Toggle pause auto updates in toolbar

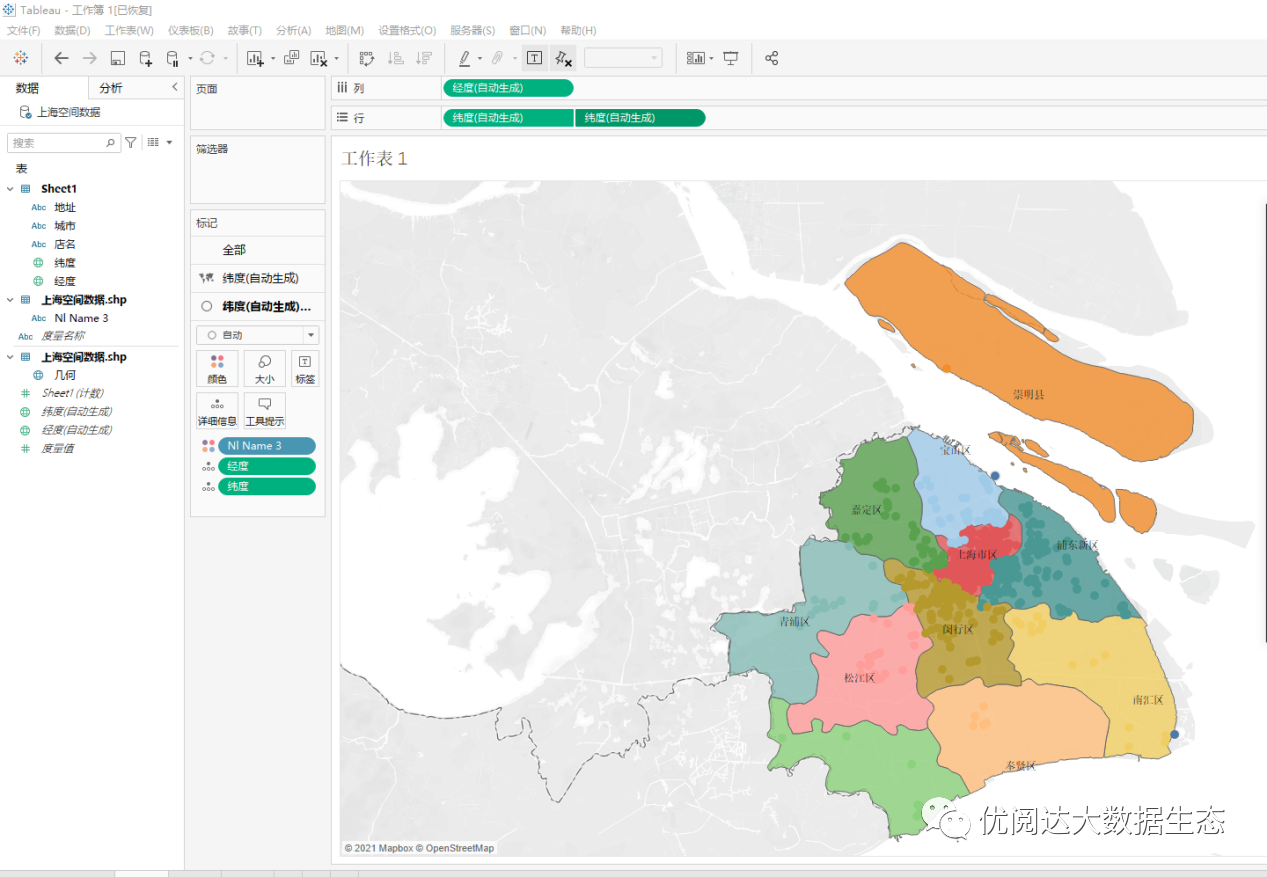point(173,58)
